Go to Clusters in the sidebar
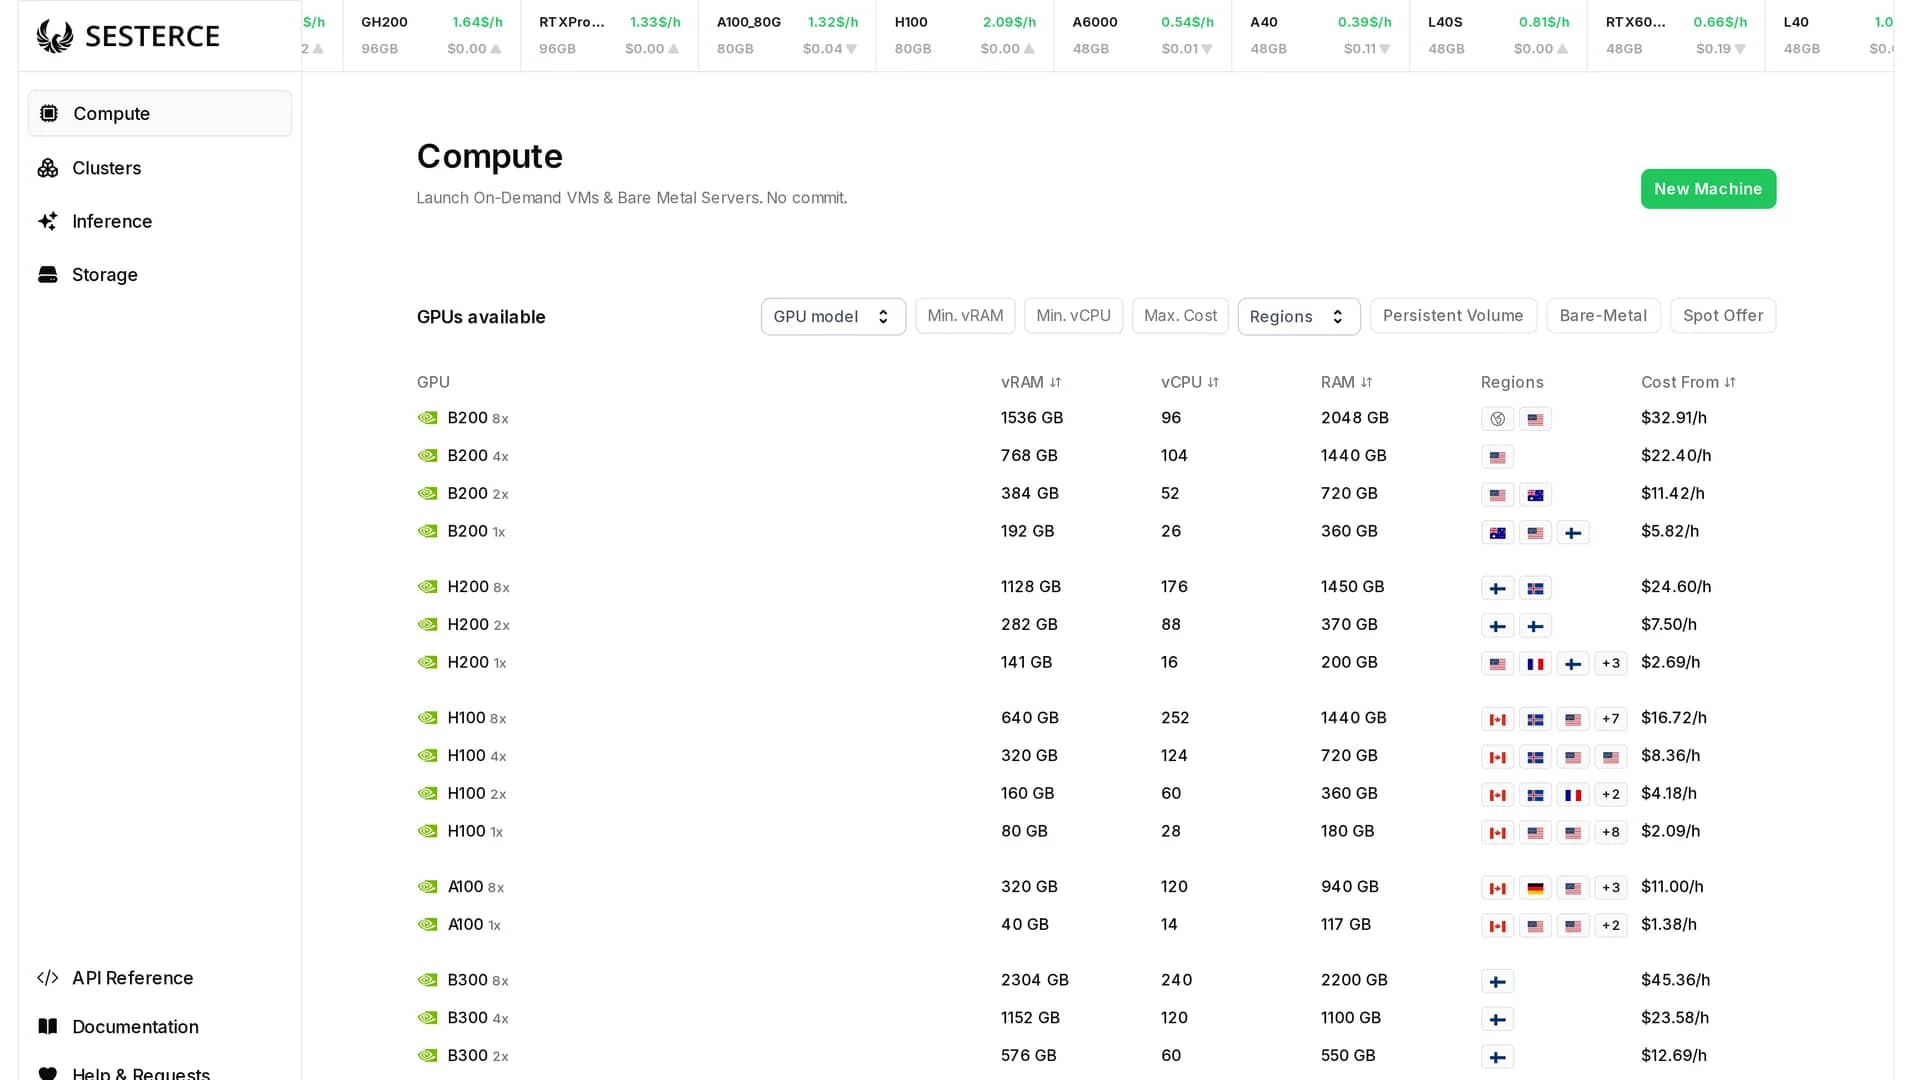This screenshot has width=1920, height=1080. 160,168
